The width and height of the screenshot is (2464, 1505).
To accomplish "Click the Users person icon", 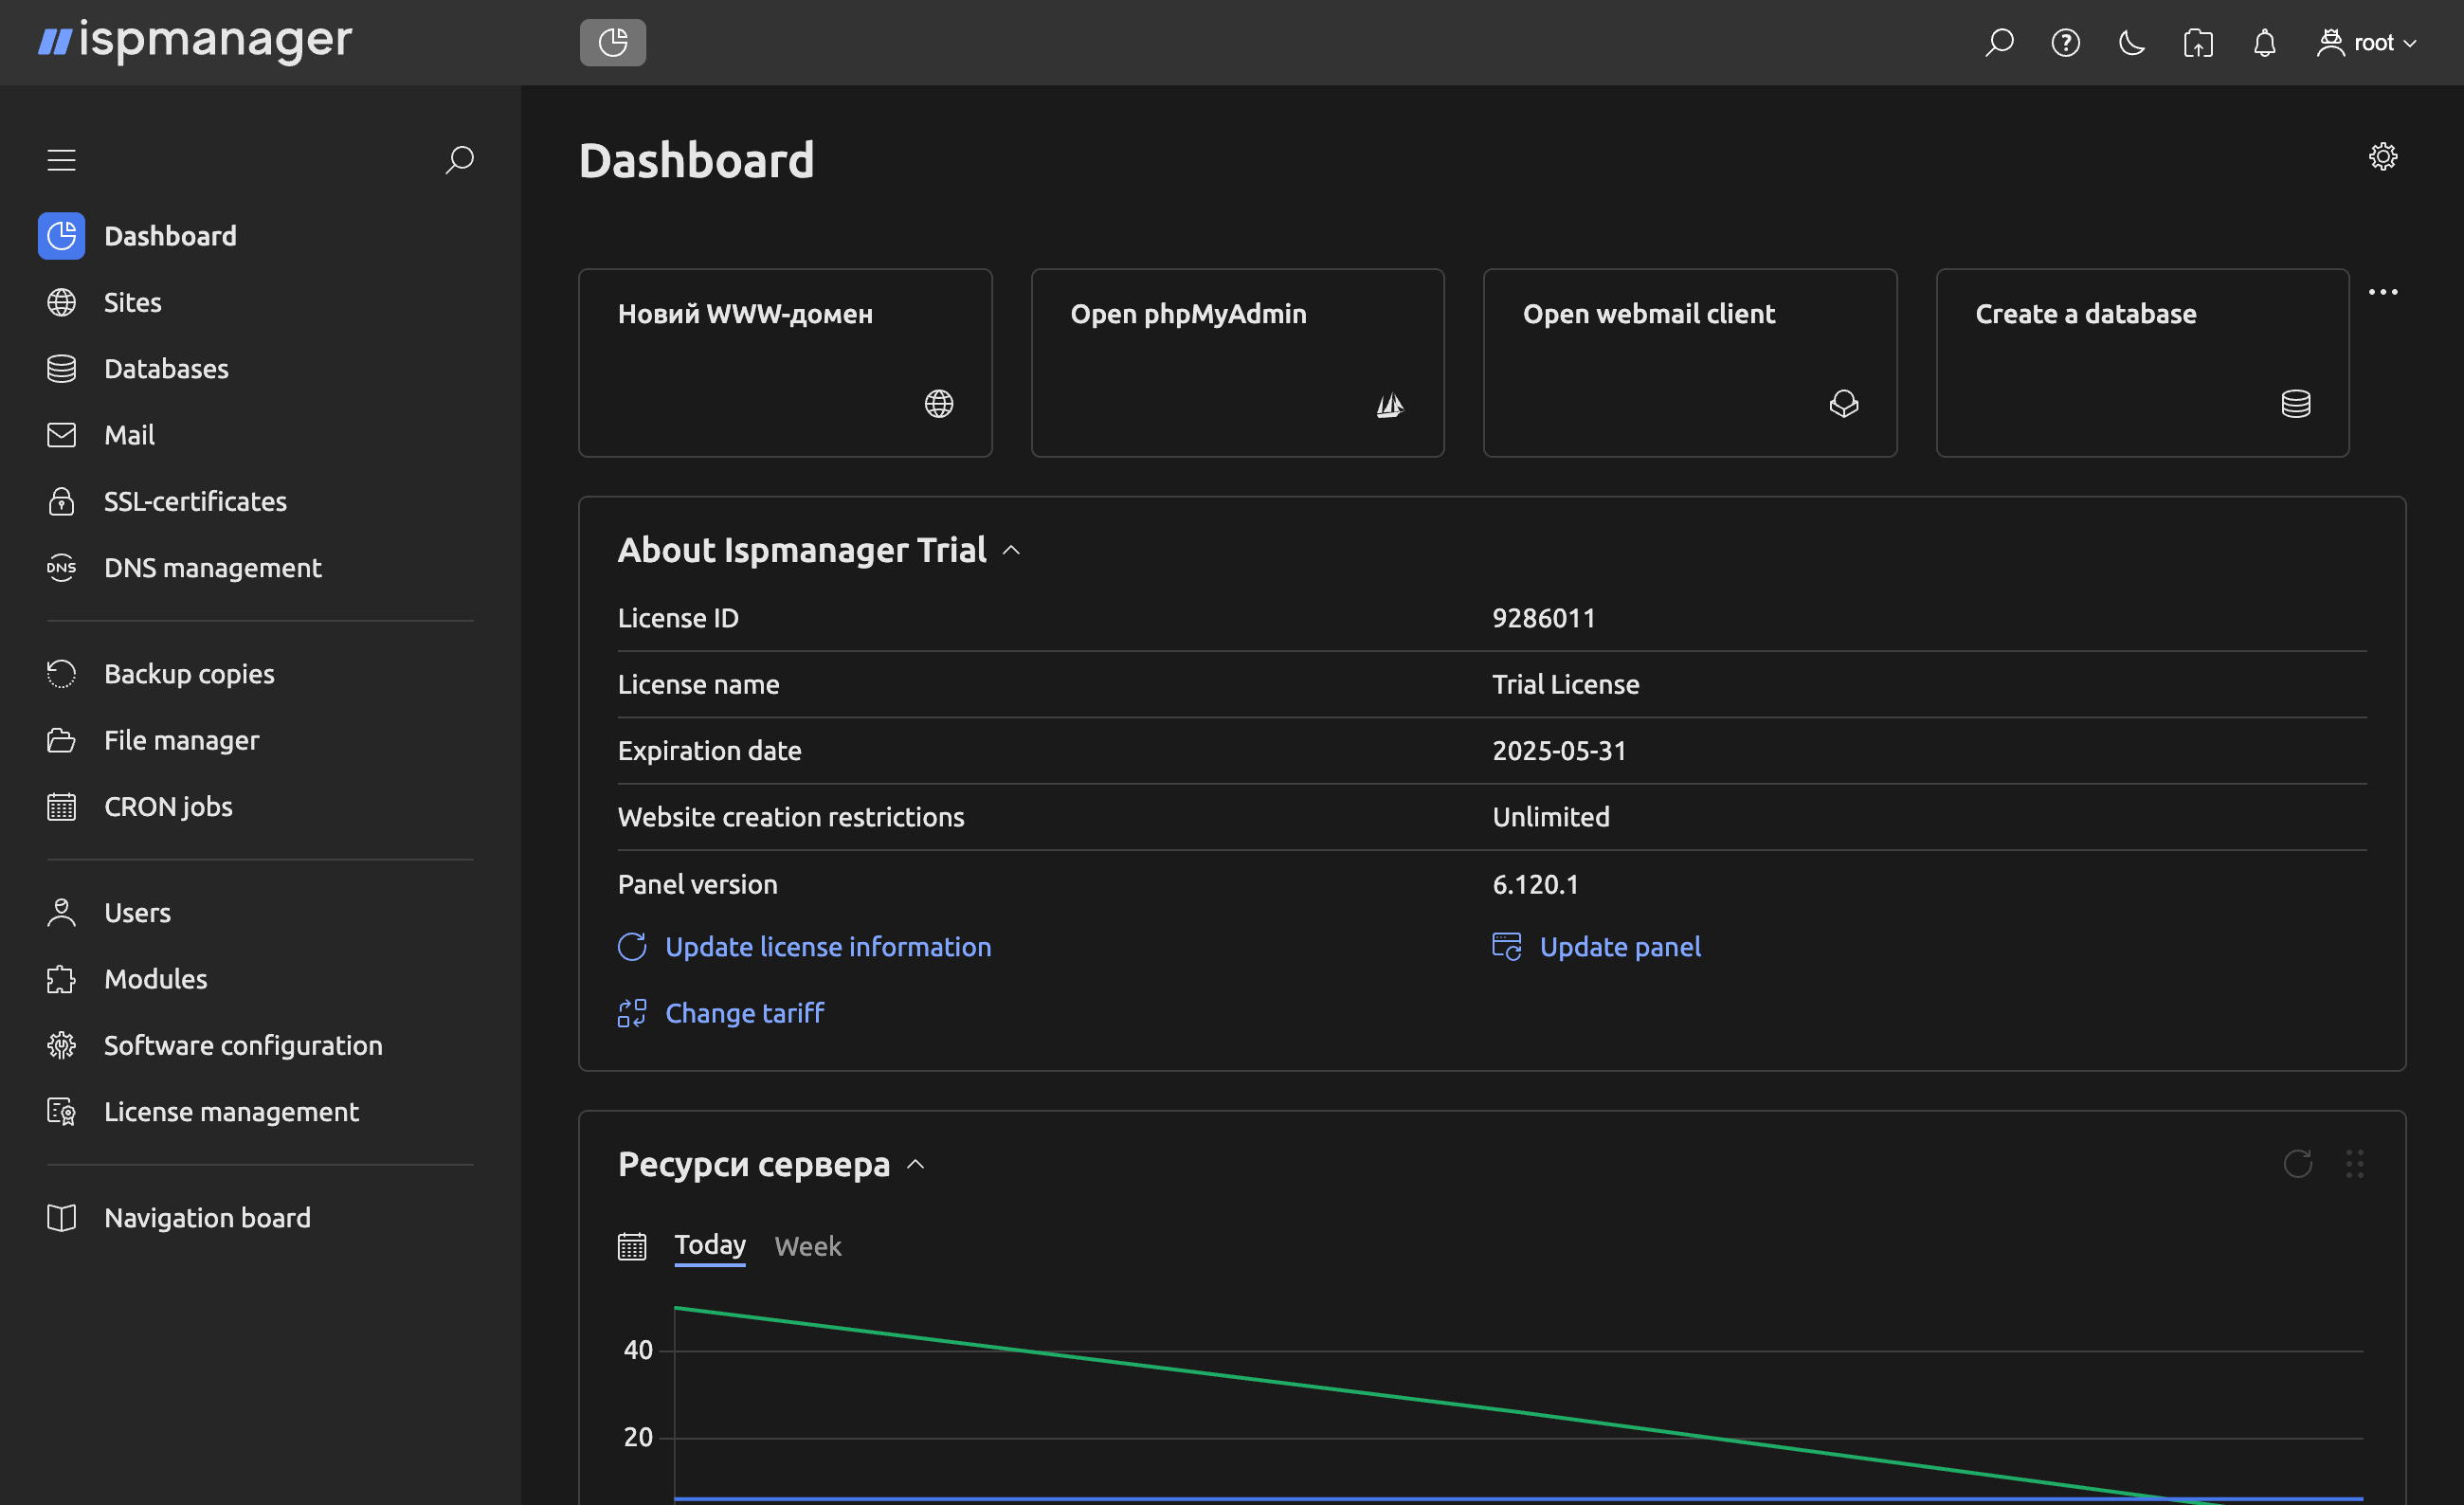I will [61, 913].
